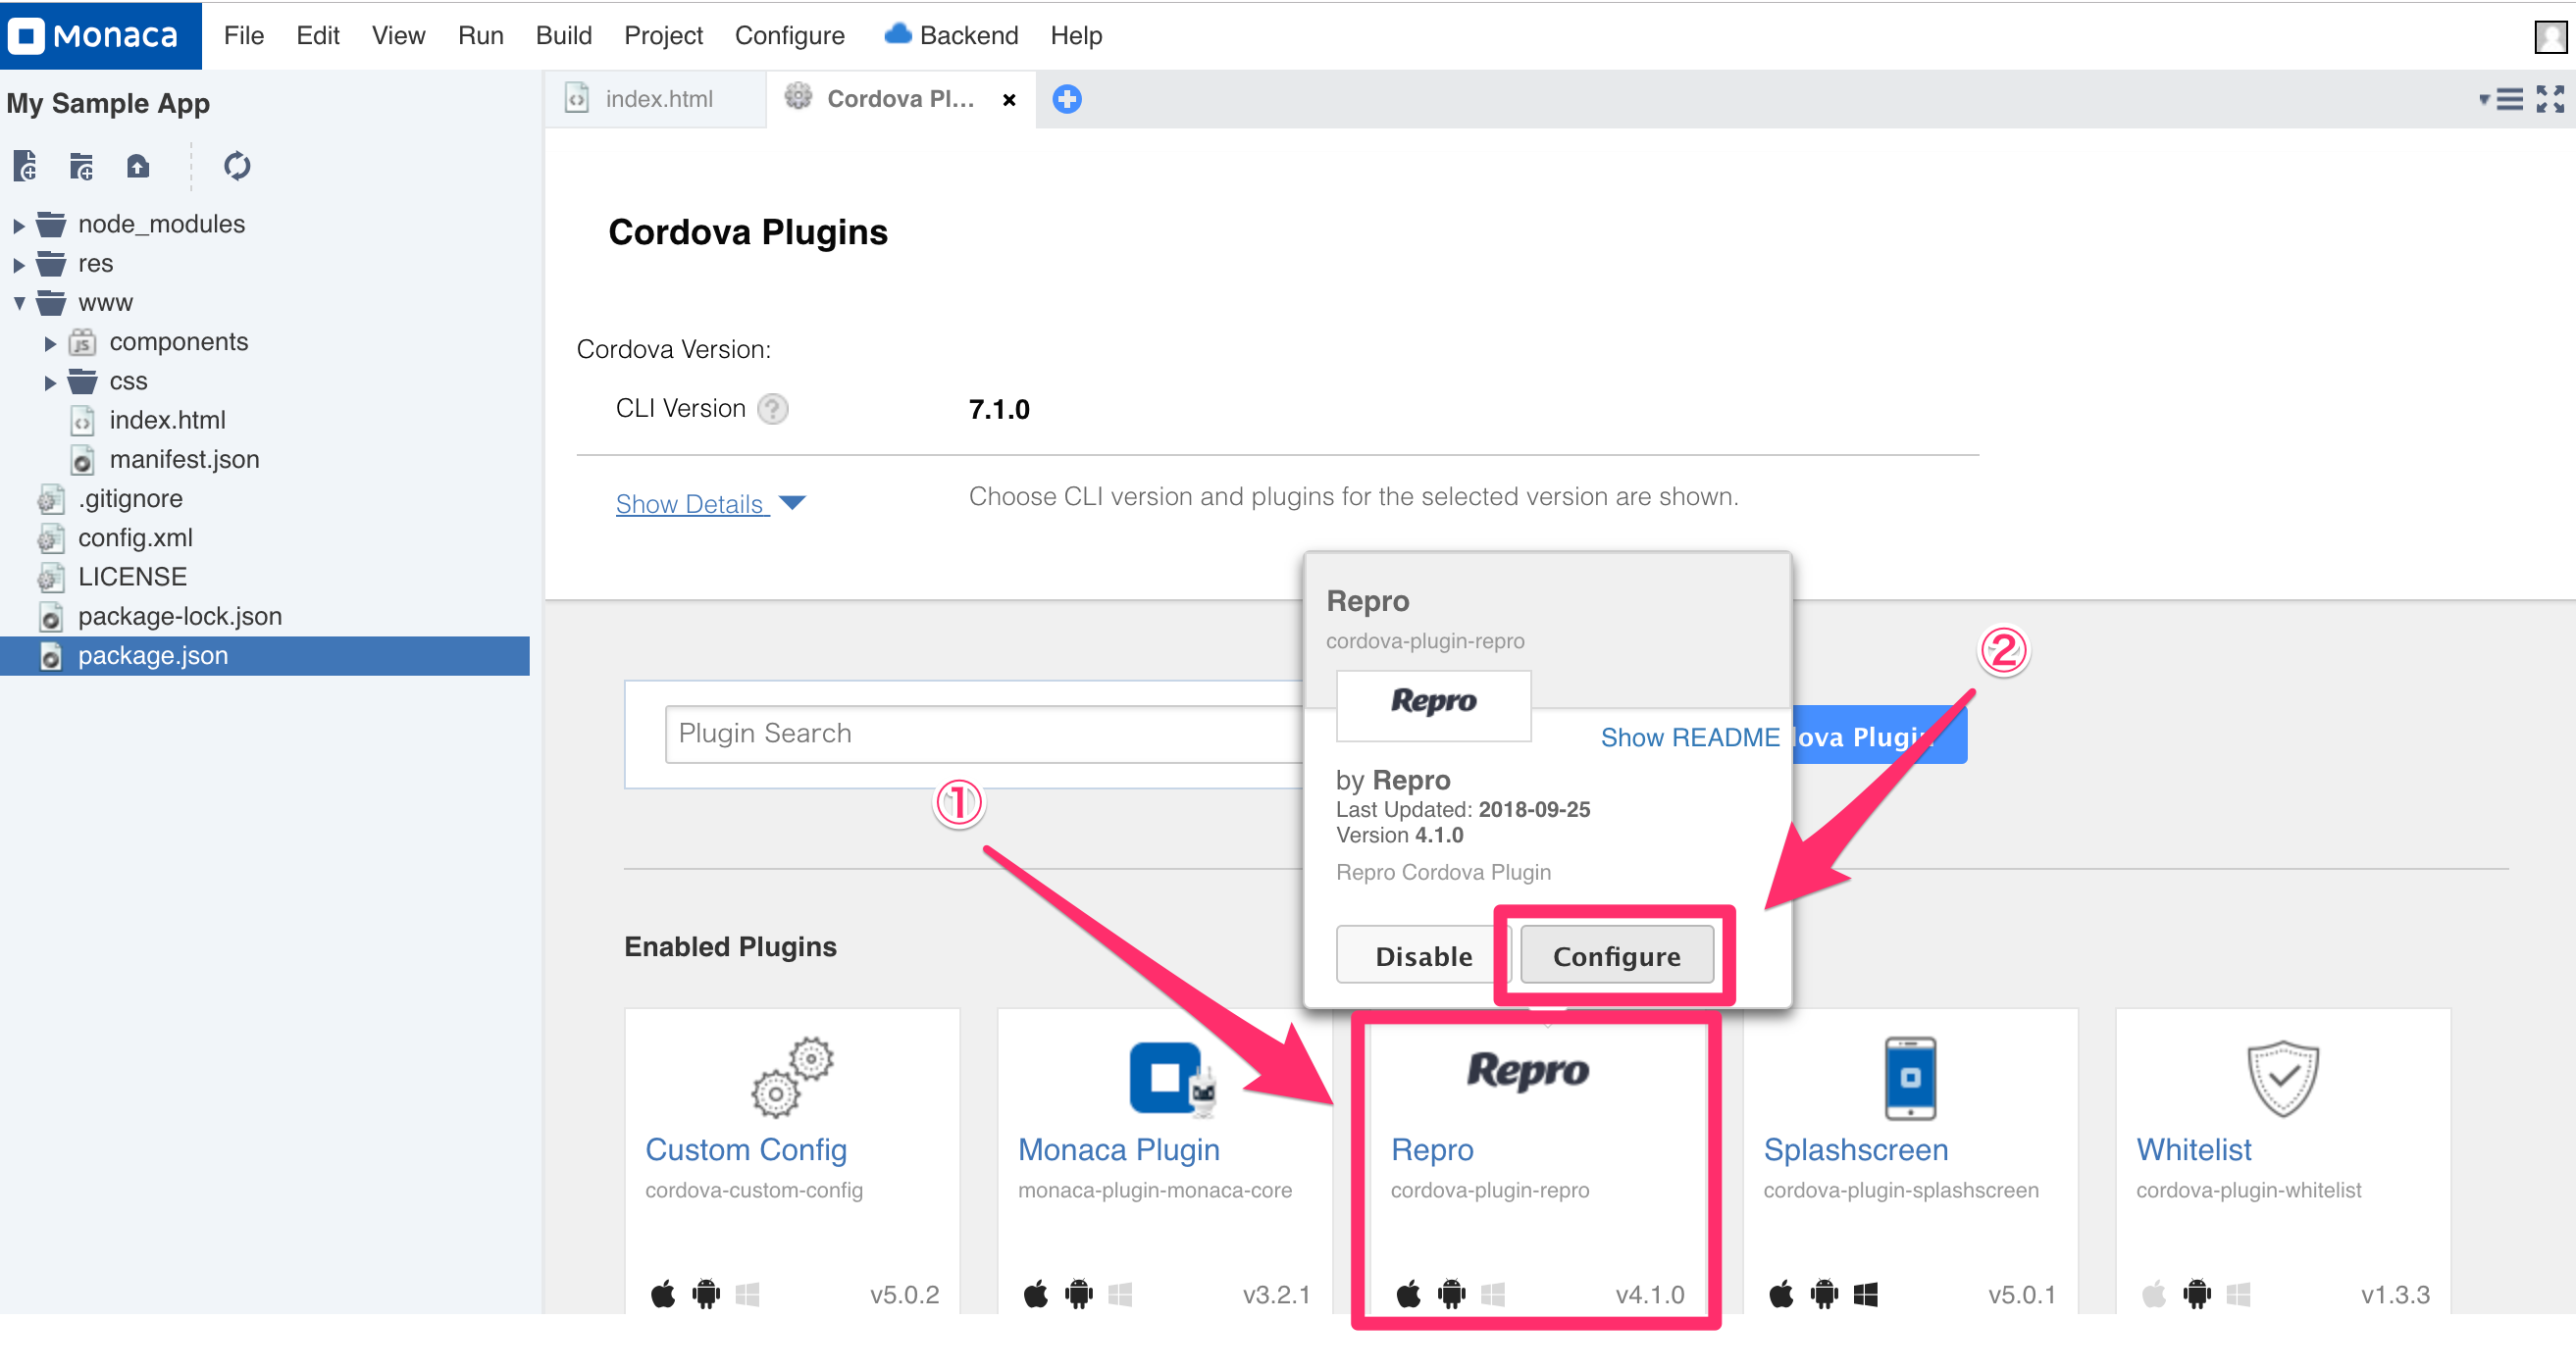Click the user account avatar icon
The height and width of the screenshot is (1371, 2576).
2551,36
